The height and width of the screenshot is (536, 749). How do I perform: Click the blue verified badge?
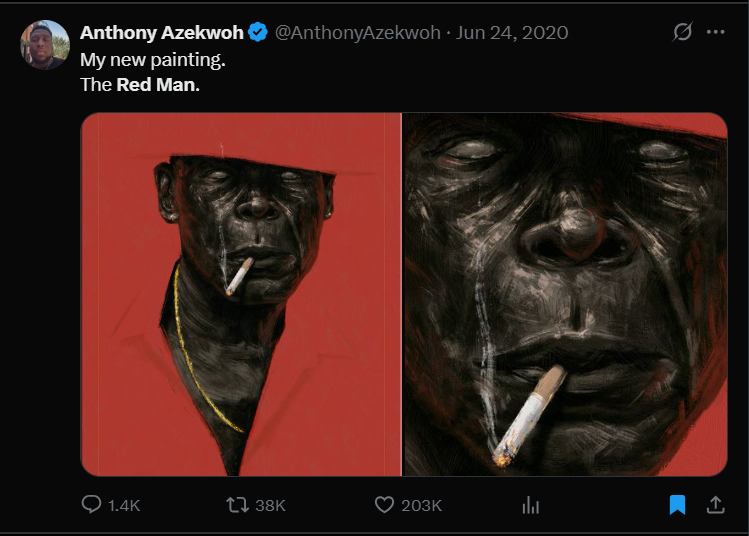(258, 32)
